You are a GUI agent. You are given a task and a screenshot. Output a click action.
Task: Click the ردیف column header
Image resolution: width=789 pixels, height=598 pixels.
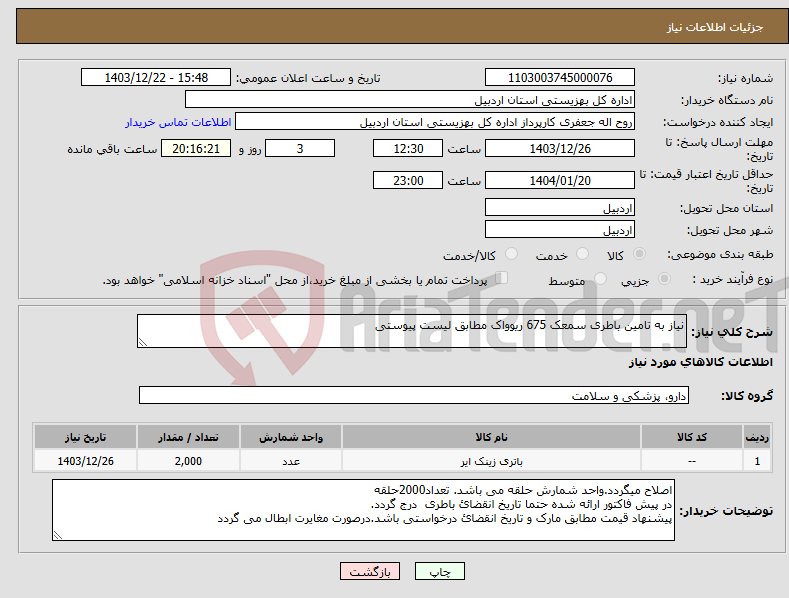757,437
